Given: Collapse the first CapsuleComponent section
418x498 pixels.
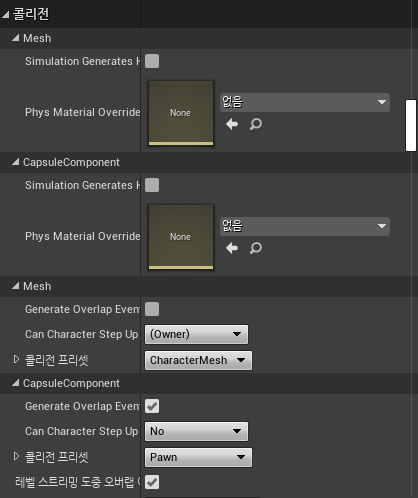Looking at the screenshot, I should [16, 162].
